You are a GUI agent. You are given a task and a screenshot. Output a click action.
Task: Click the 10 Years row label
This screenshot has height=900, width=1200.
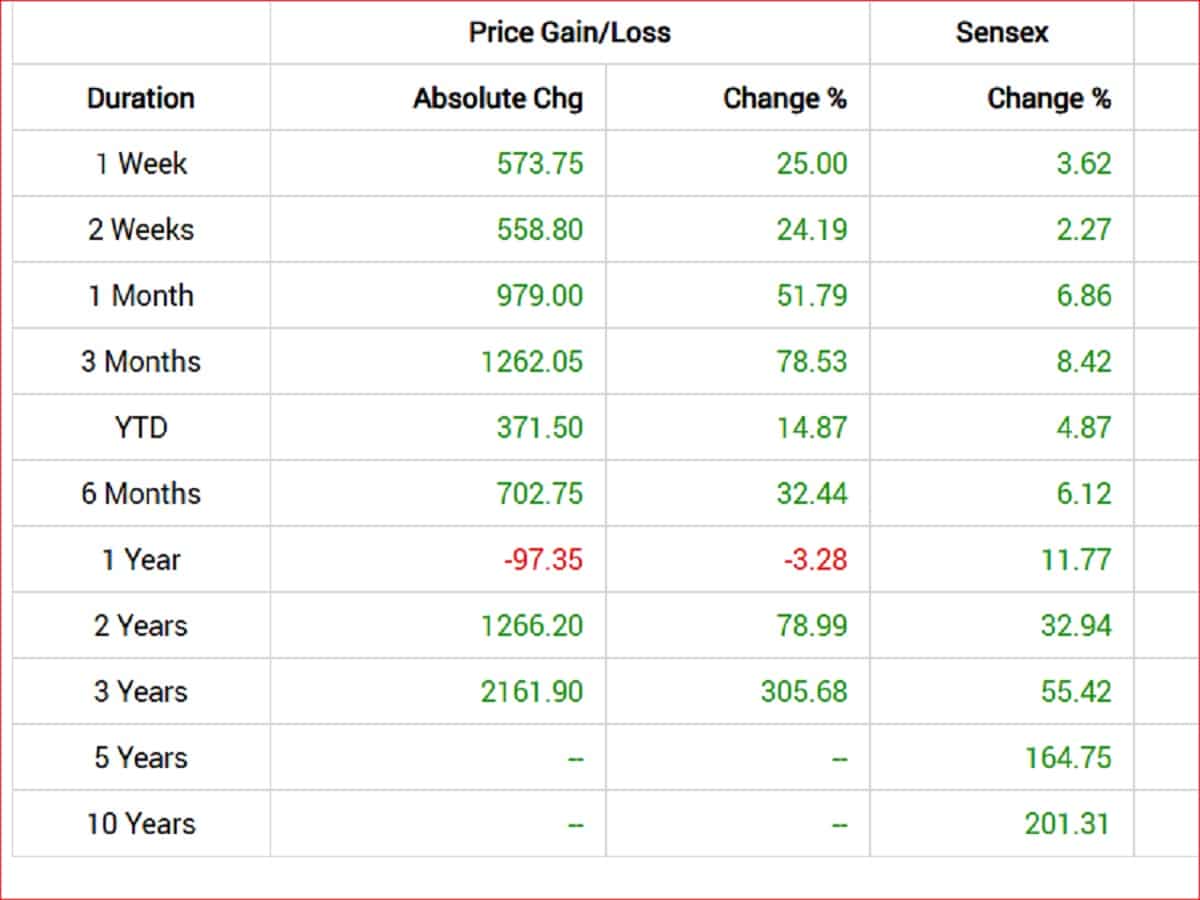pos(141,824)
